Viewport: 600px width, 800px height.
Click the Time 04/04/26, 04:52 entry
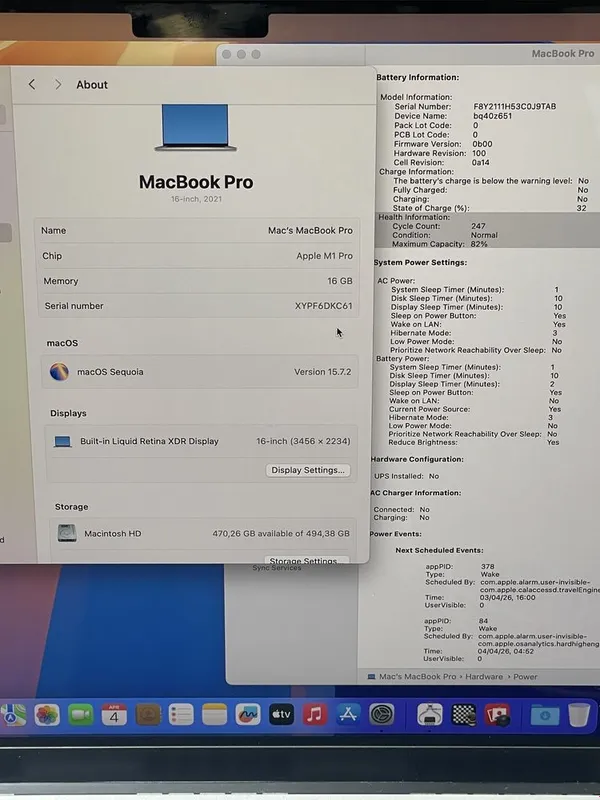pos(479,651)
